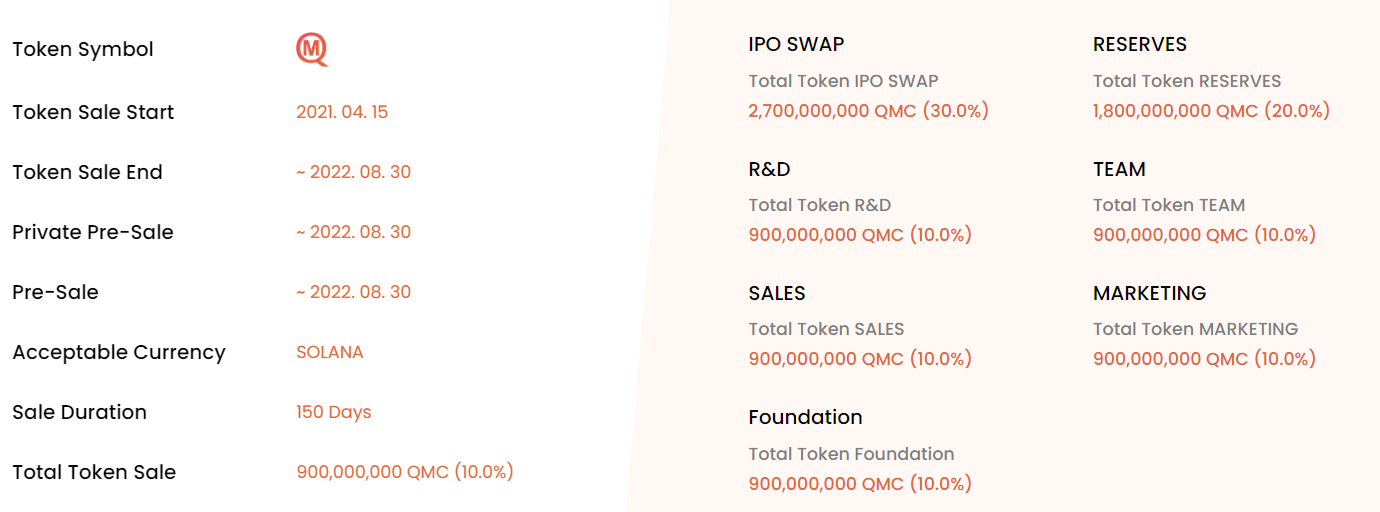Click the 1,800,000,000 QMC reserves amount
1380x512 pixels.
pyautogui.click(x=1212, y=111)
